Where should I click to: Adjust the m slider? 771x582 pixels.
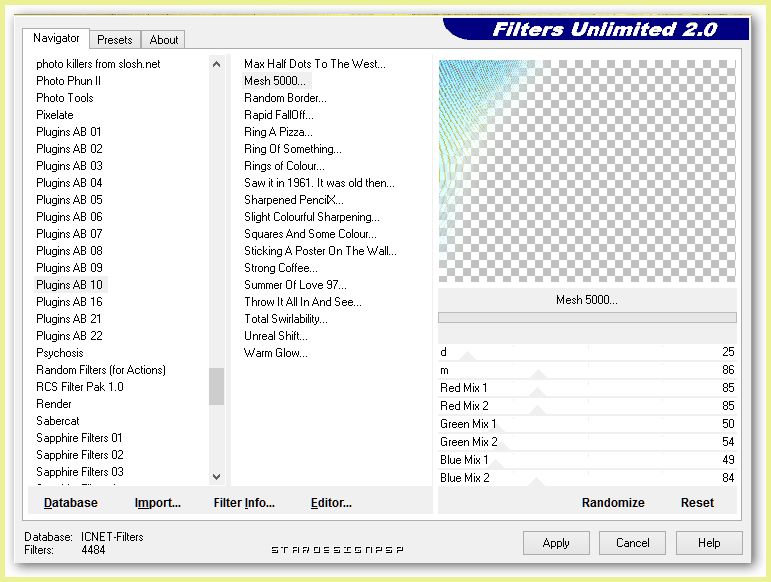coord(587,370)
